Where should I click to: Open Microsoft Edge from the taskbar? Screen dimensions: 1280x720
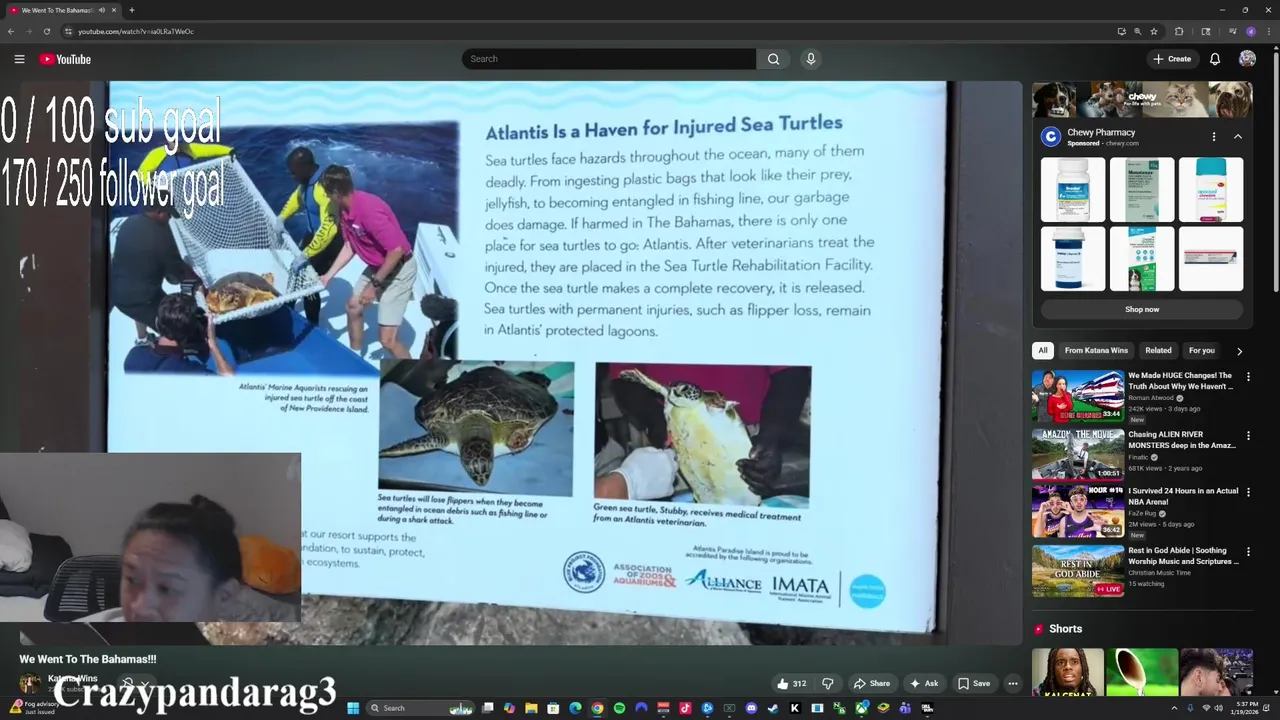click(x=575, y=708)
